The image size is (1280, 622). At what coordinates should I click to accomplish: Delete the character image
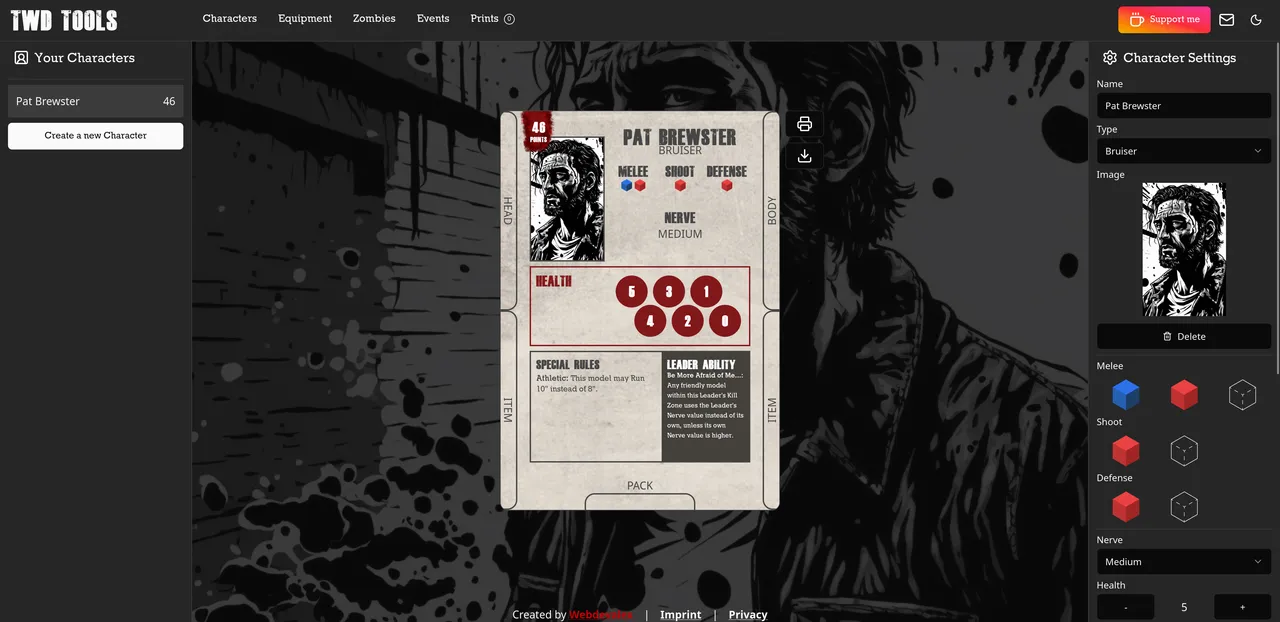pyautogui.click(x=1184, y=336)
